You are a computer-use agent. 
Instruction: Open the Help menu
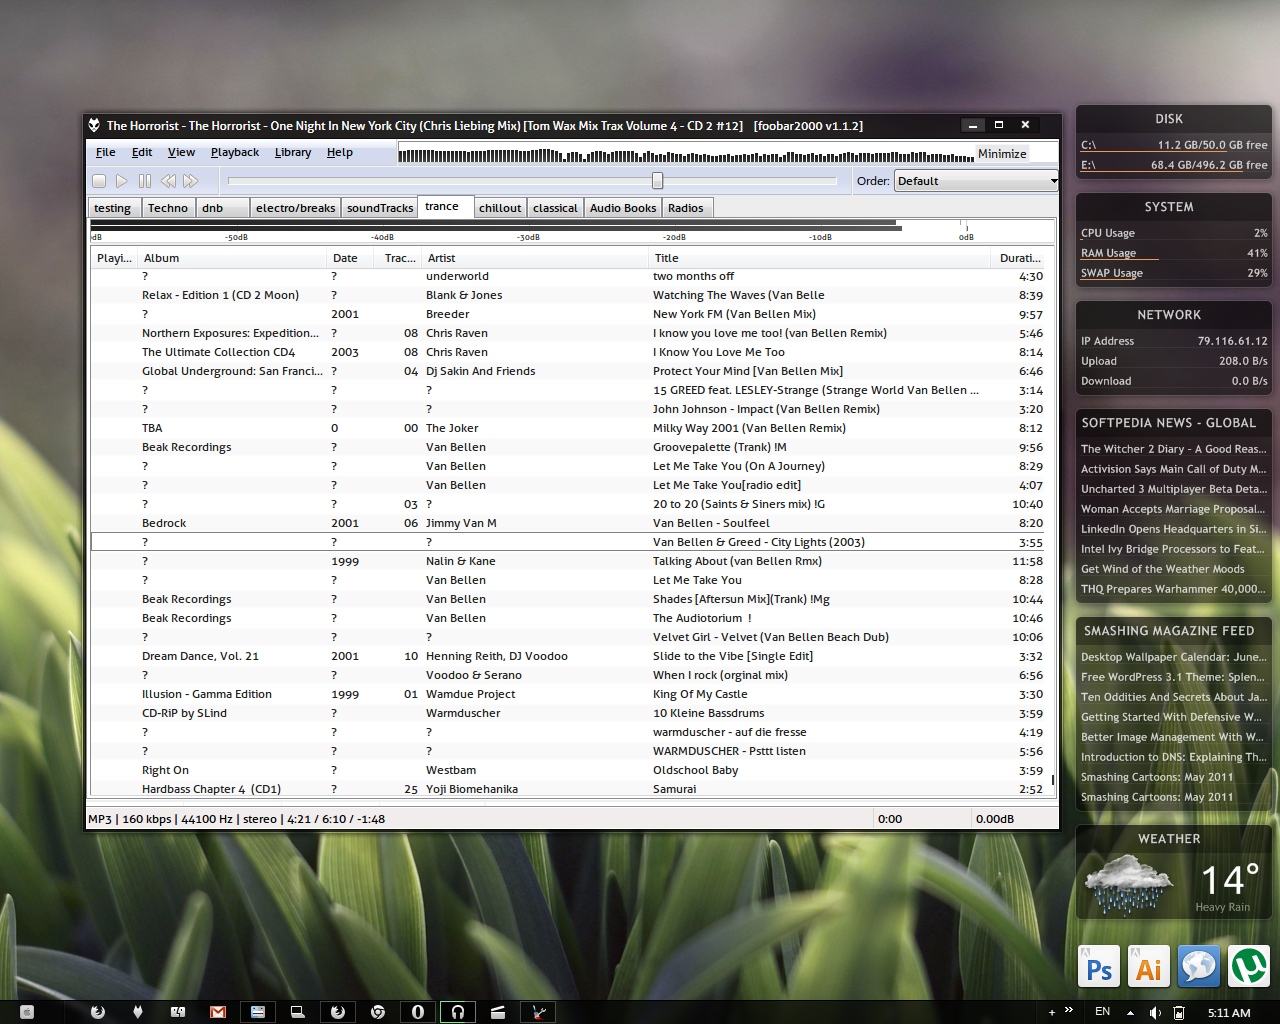(340, 152)
